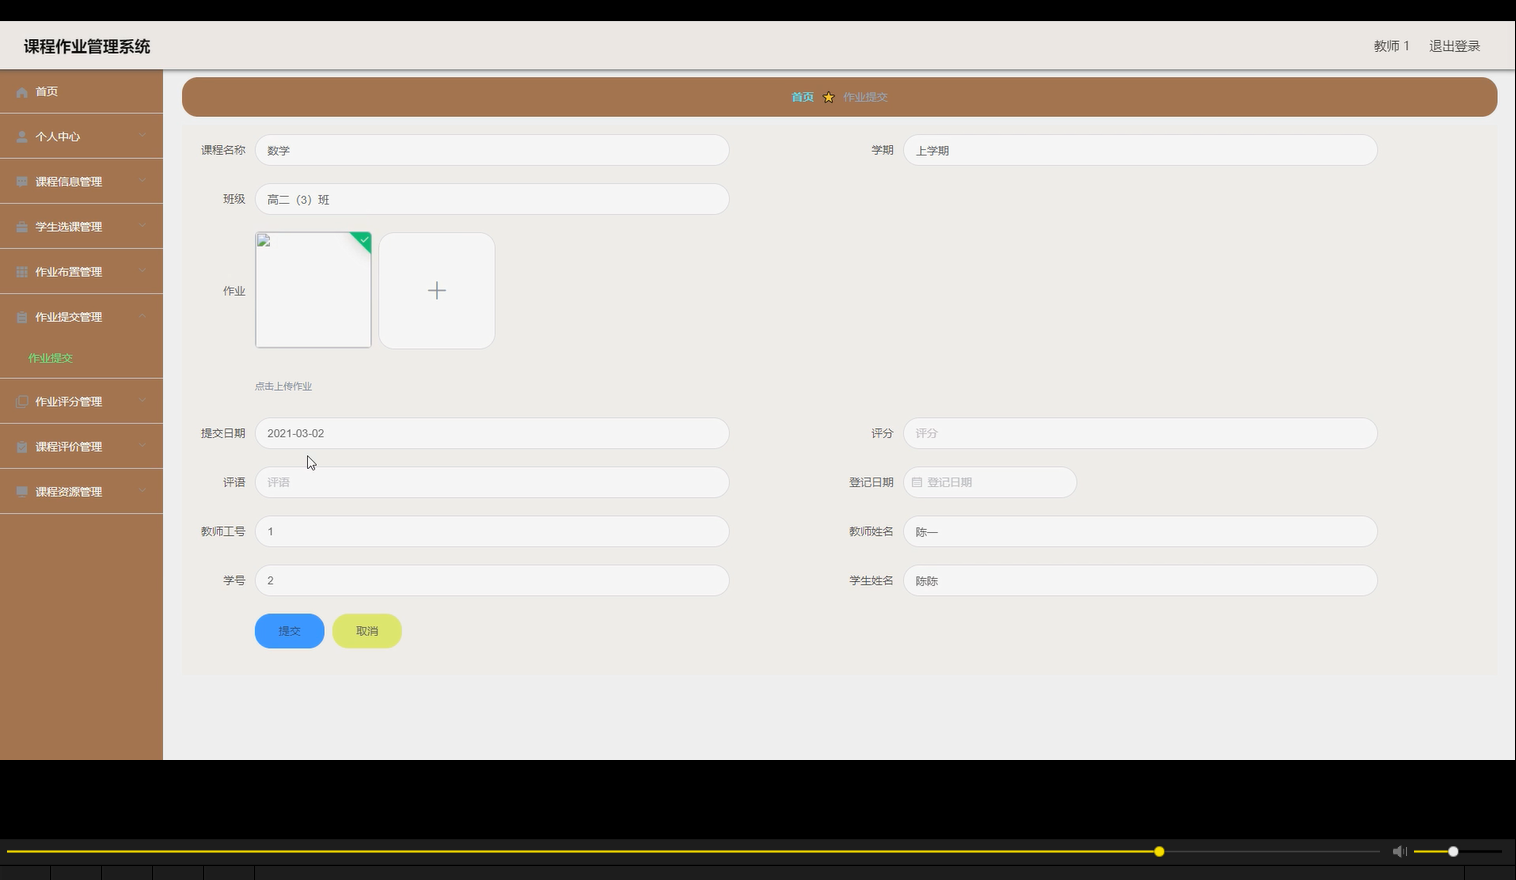Click the icon beside 课程资源管理
Viewport: 1516px width, 880px height.
click(22, 492)
